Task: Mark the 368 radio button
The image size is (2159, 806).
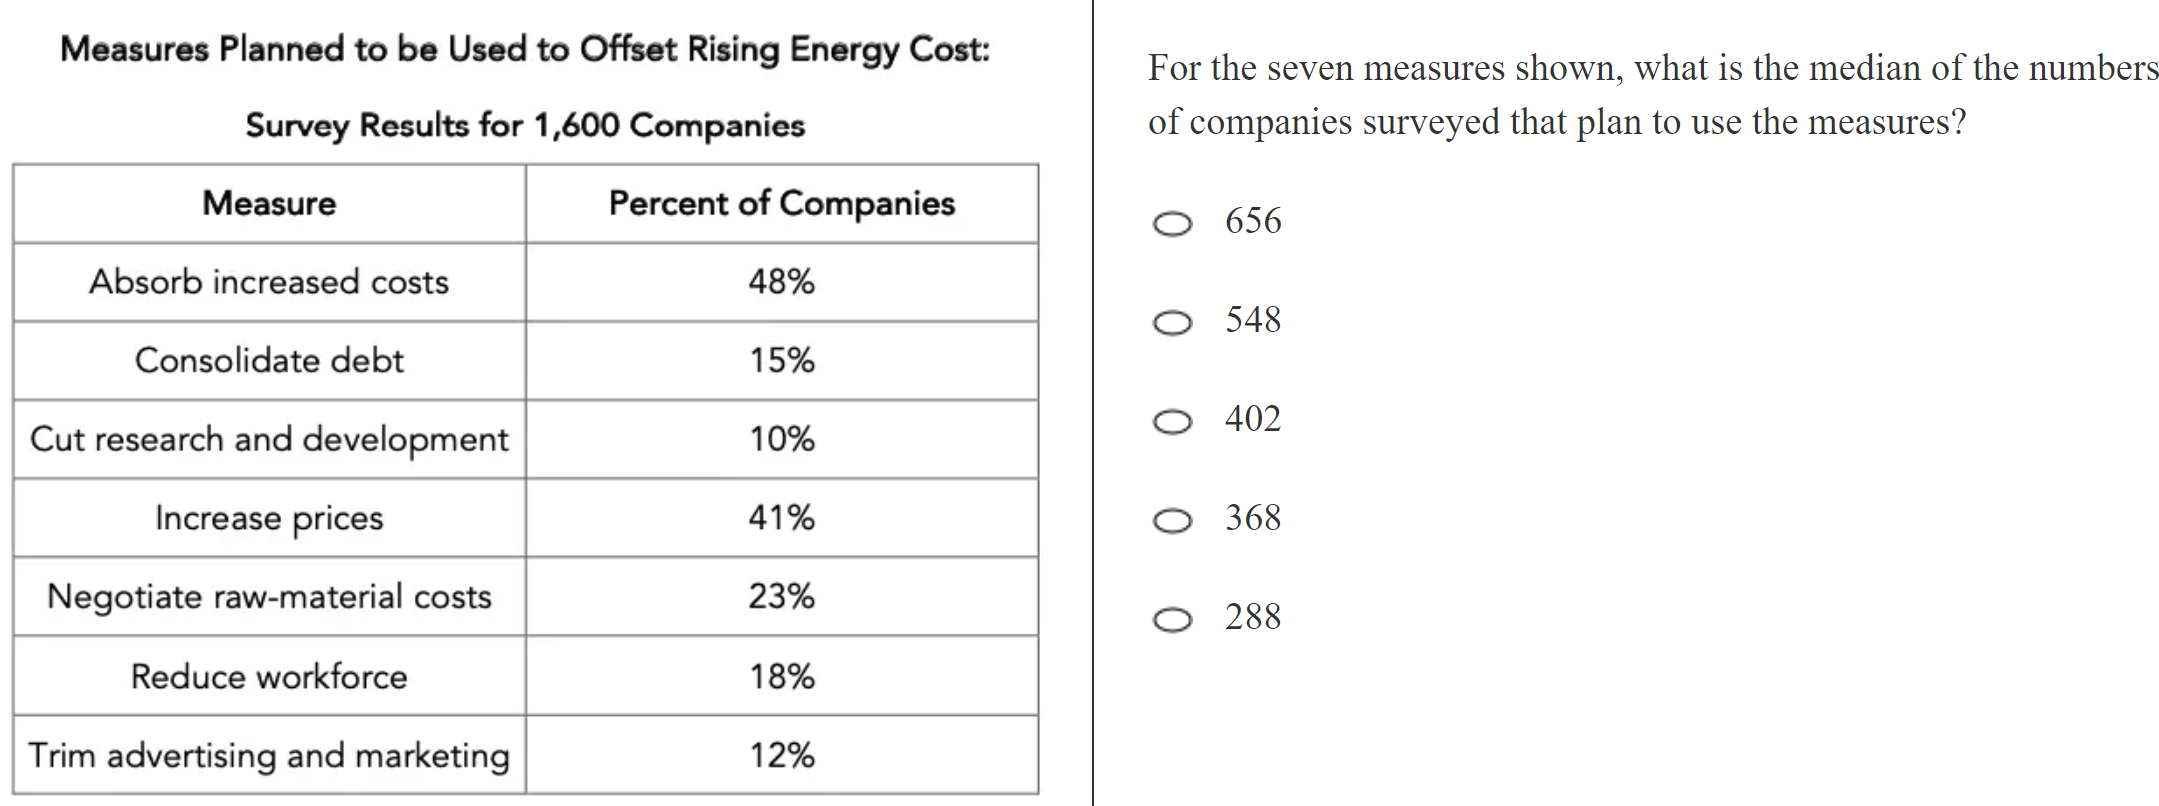Action: tap(1172, 520)
